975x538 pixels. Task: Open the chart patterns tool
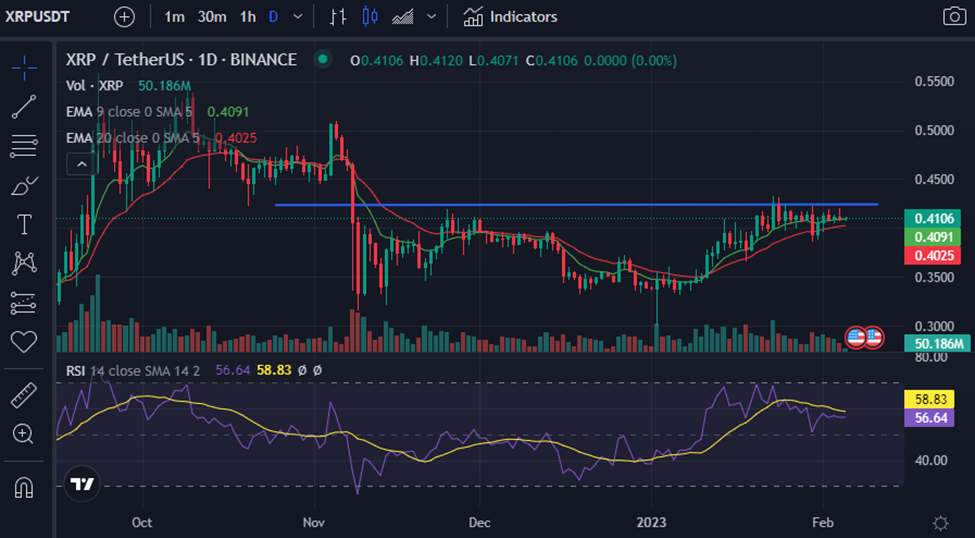pyautogui.click(x=24, y=264)
